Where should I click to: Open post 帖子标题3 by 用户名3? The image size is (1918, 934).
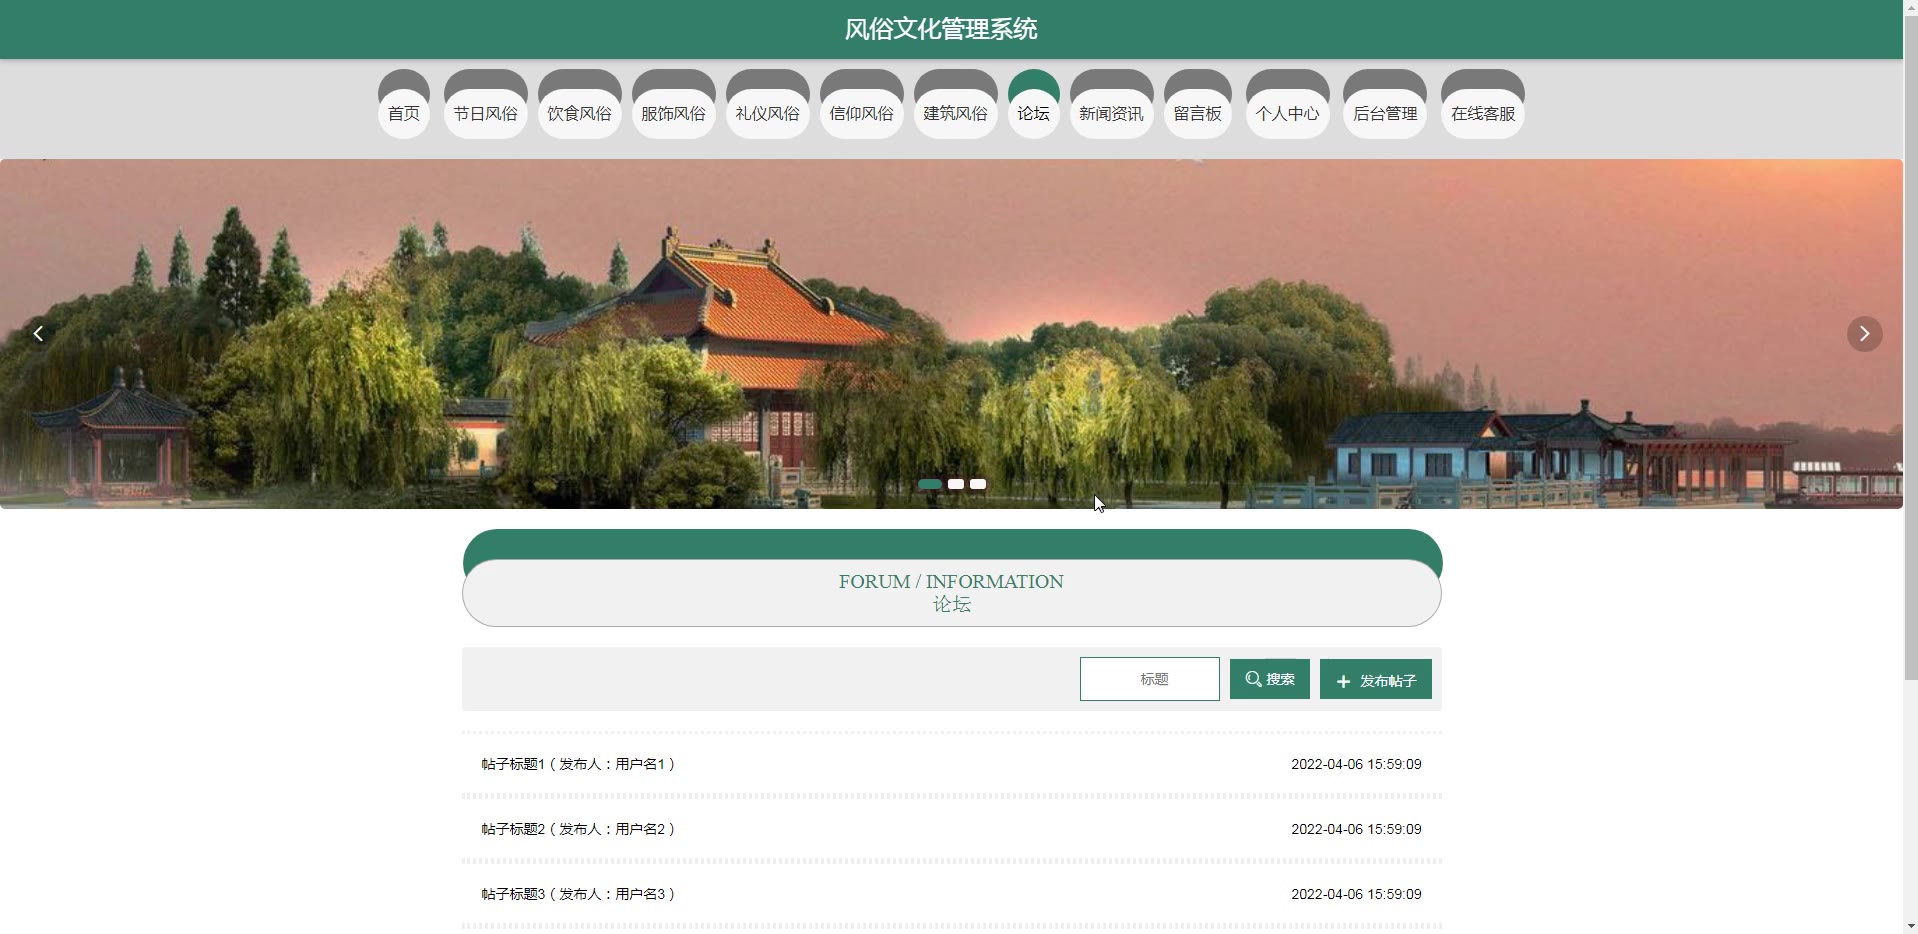(x=951, y=894)
